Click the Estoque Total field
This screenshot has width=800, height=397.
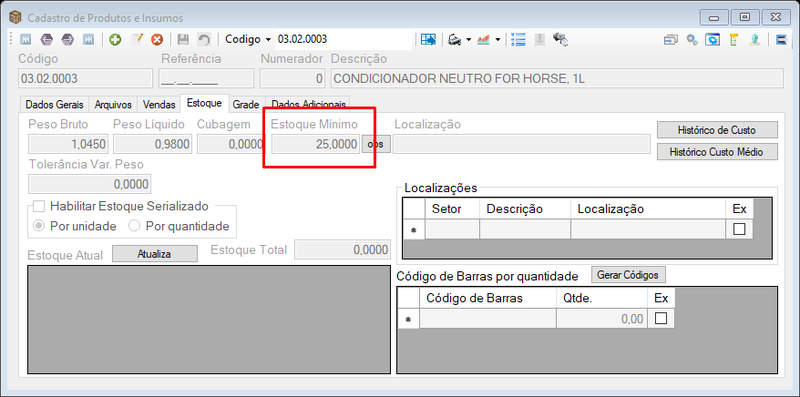pos(343,250)
